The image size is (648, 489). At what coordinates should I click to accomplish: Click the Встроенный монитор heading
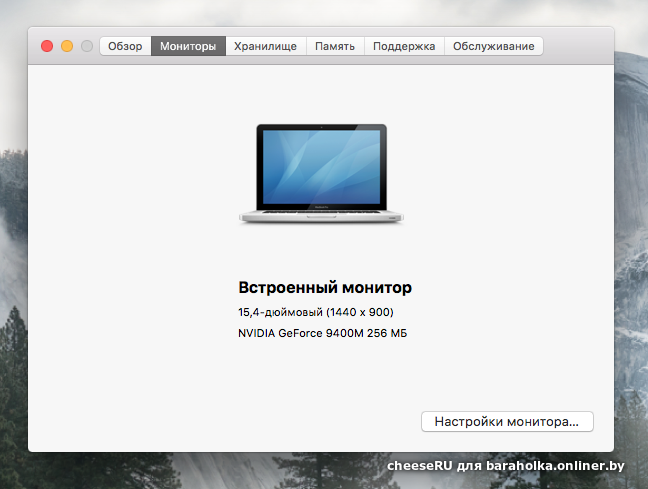point(325,287)
